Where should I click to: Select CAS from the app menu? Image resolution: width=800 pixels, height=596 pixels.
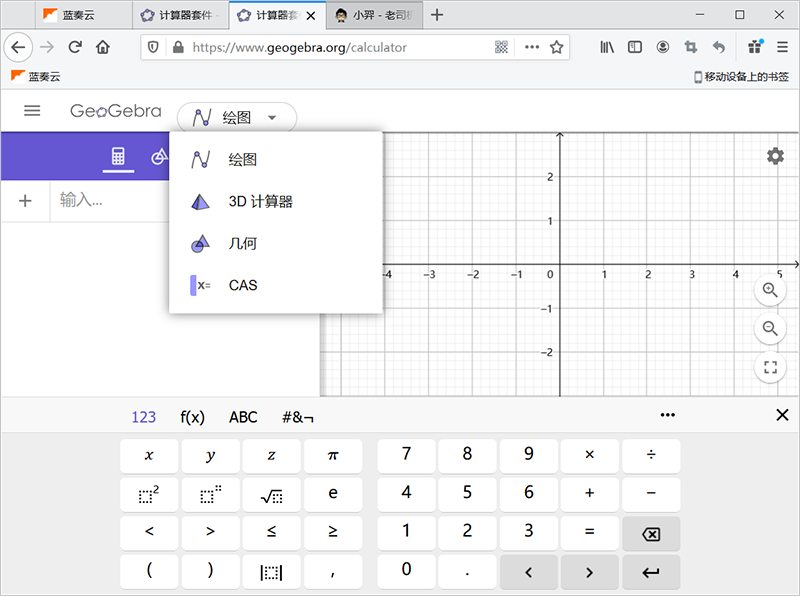point(242,285)
